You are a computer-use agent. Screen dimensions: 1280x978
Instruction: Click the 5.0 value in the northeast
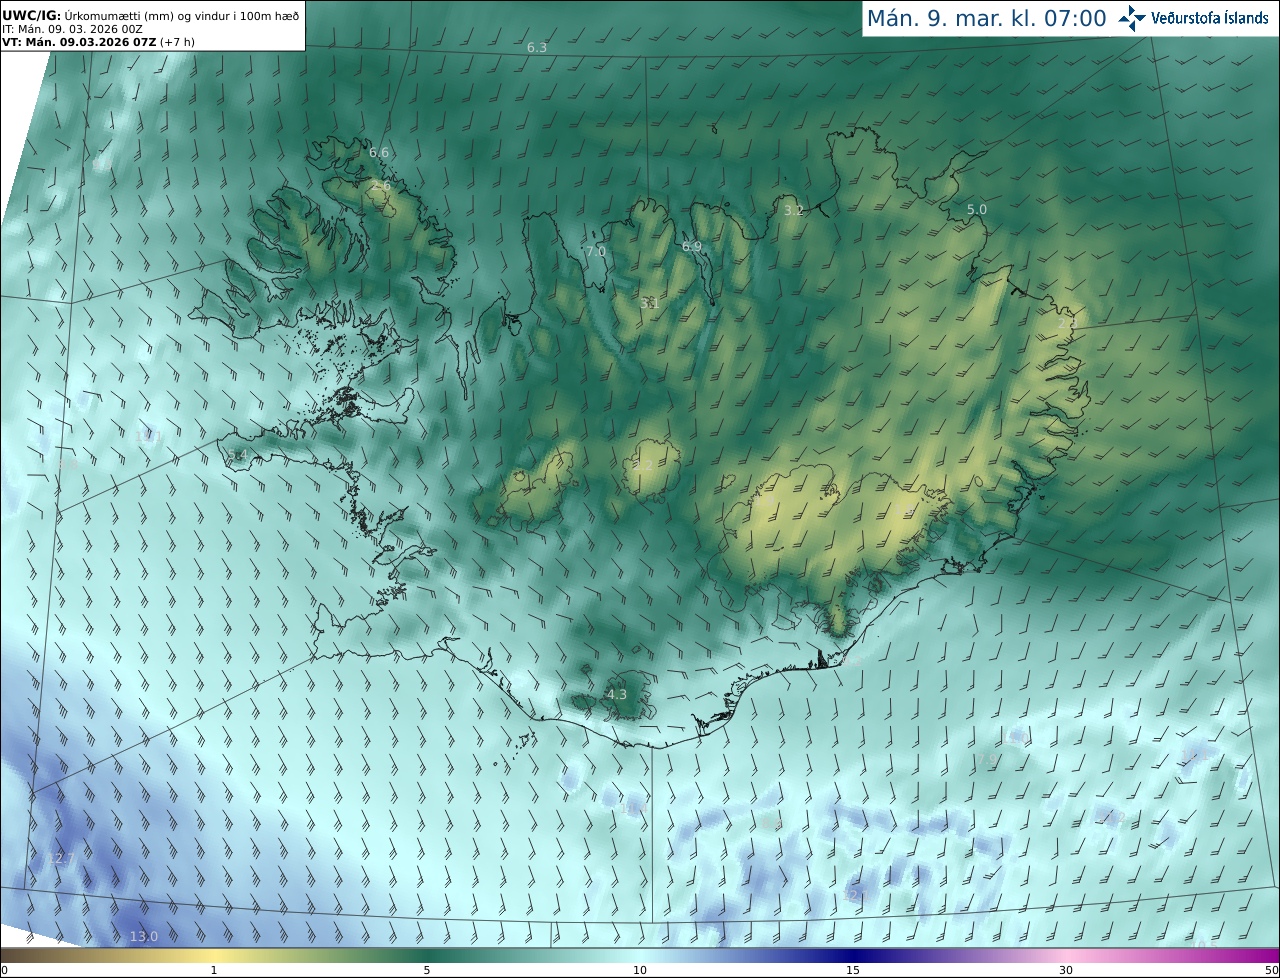tap(977, 209)
